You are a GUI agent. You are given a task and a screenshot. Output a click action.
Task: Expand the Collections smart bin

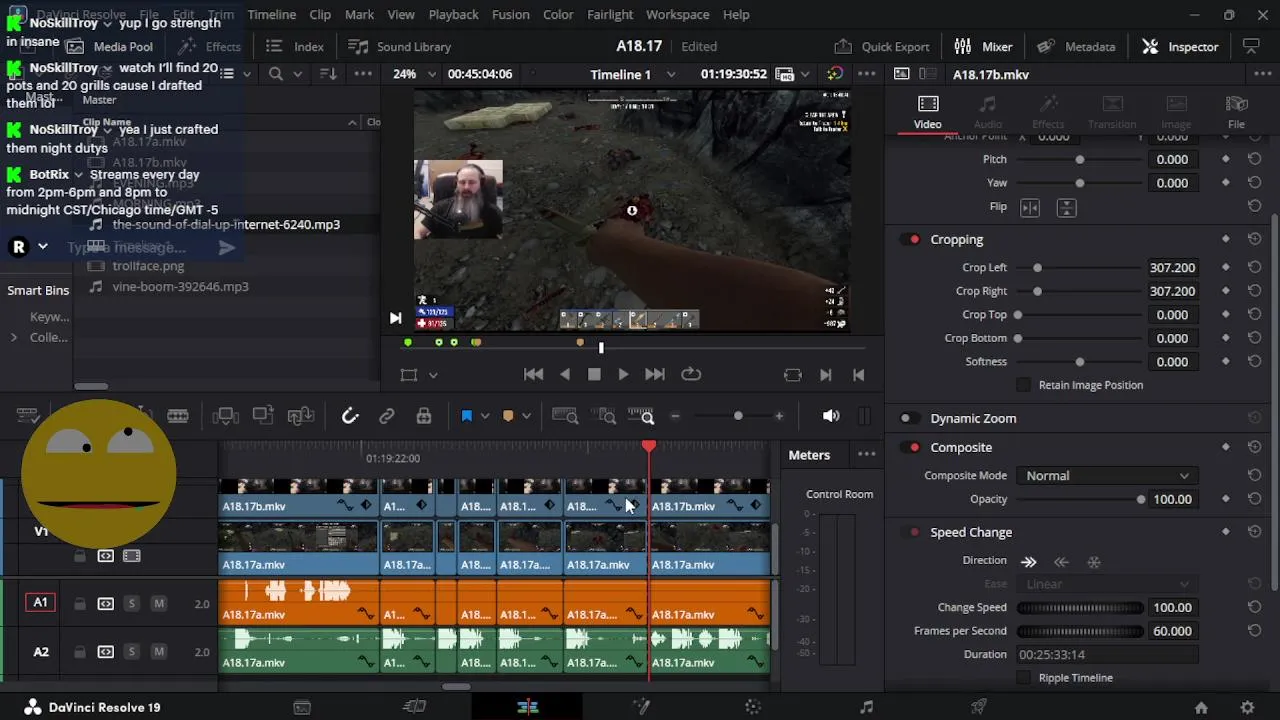pos(14,338)
